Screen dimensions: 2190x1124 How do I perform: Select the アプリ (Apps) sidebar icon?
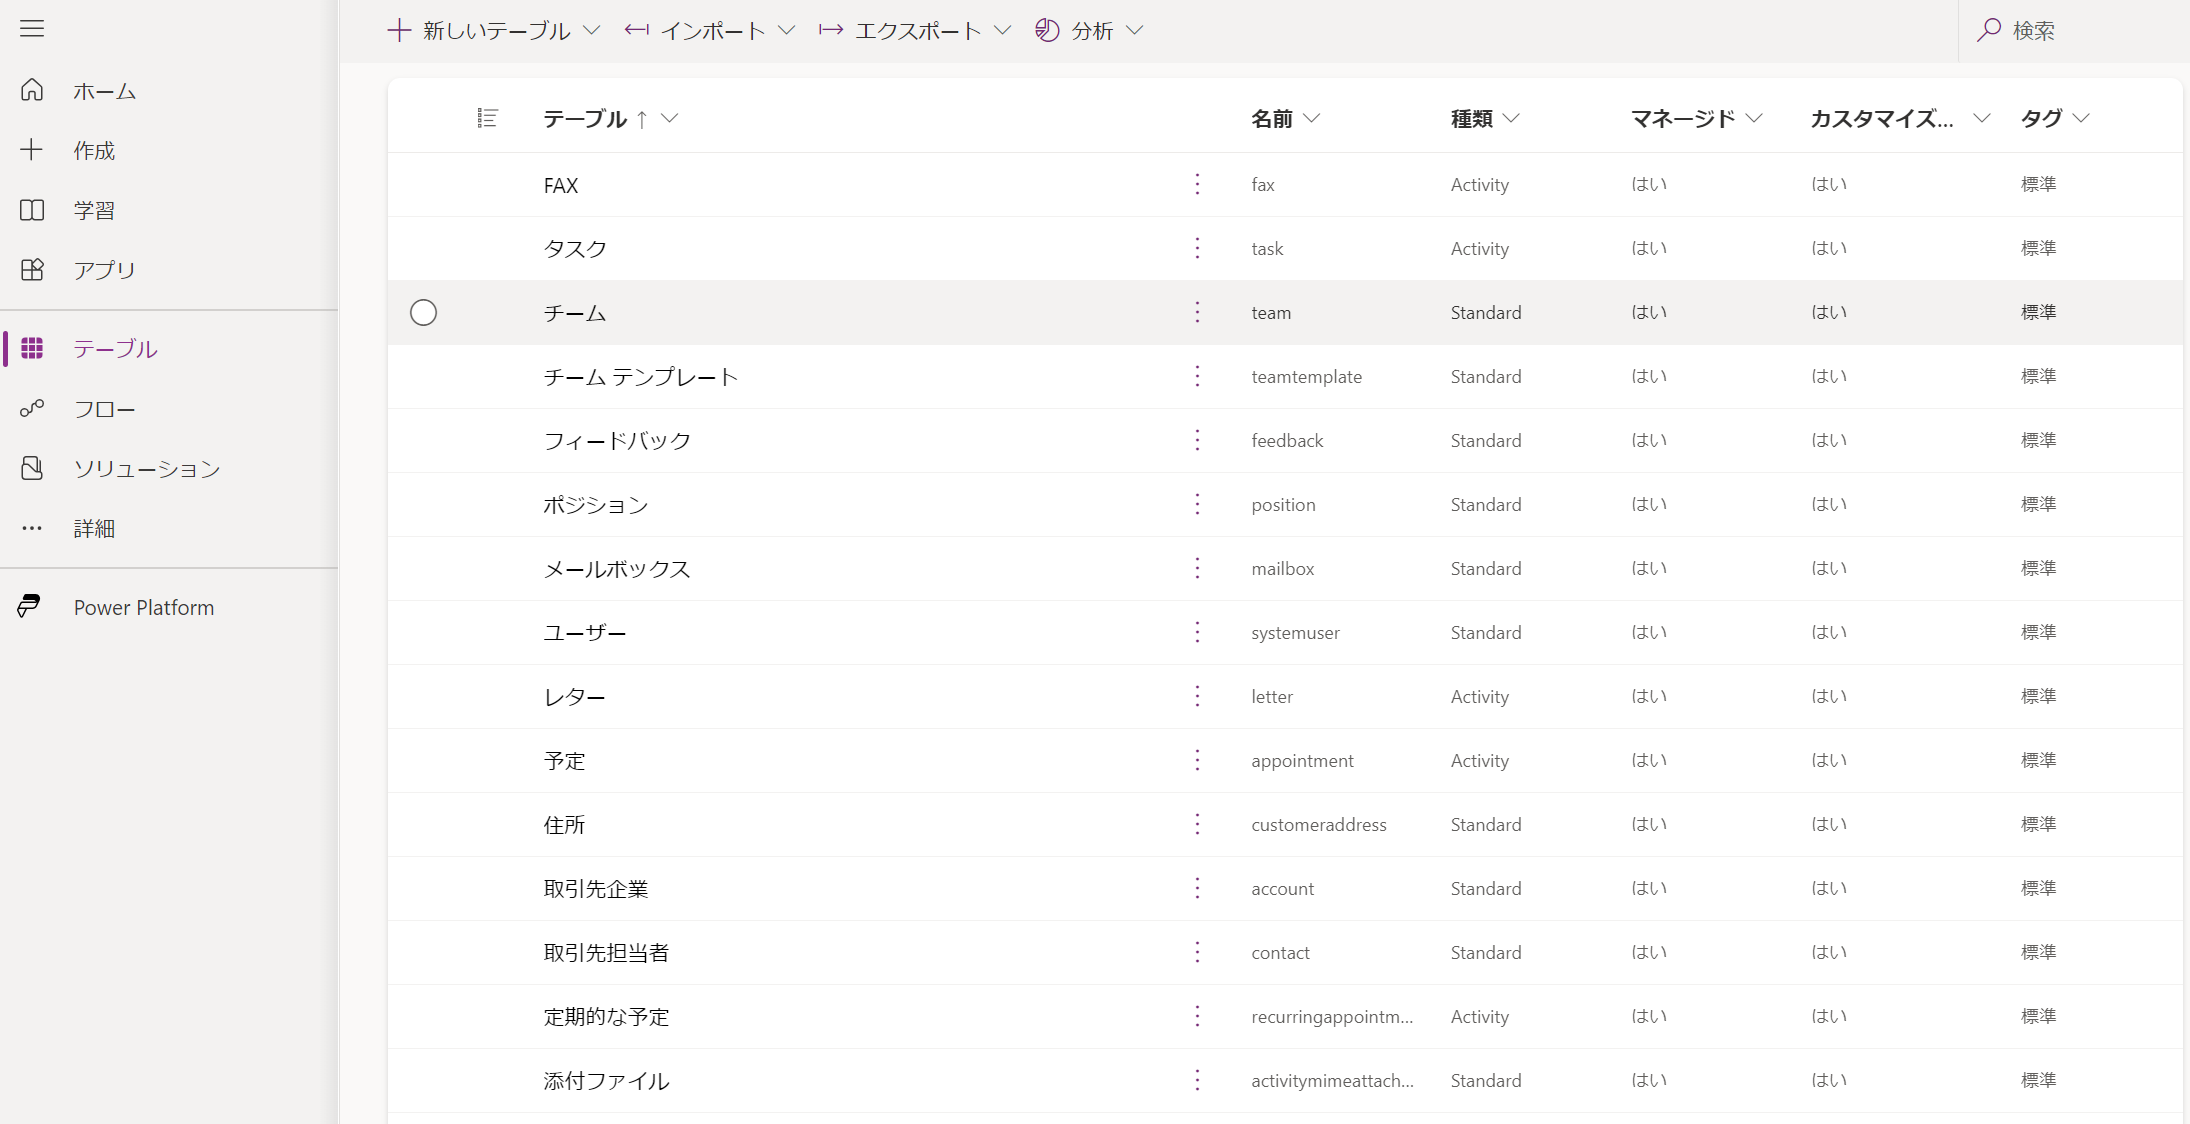point(32,269)
